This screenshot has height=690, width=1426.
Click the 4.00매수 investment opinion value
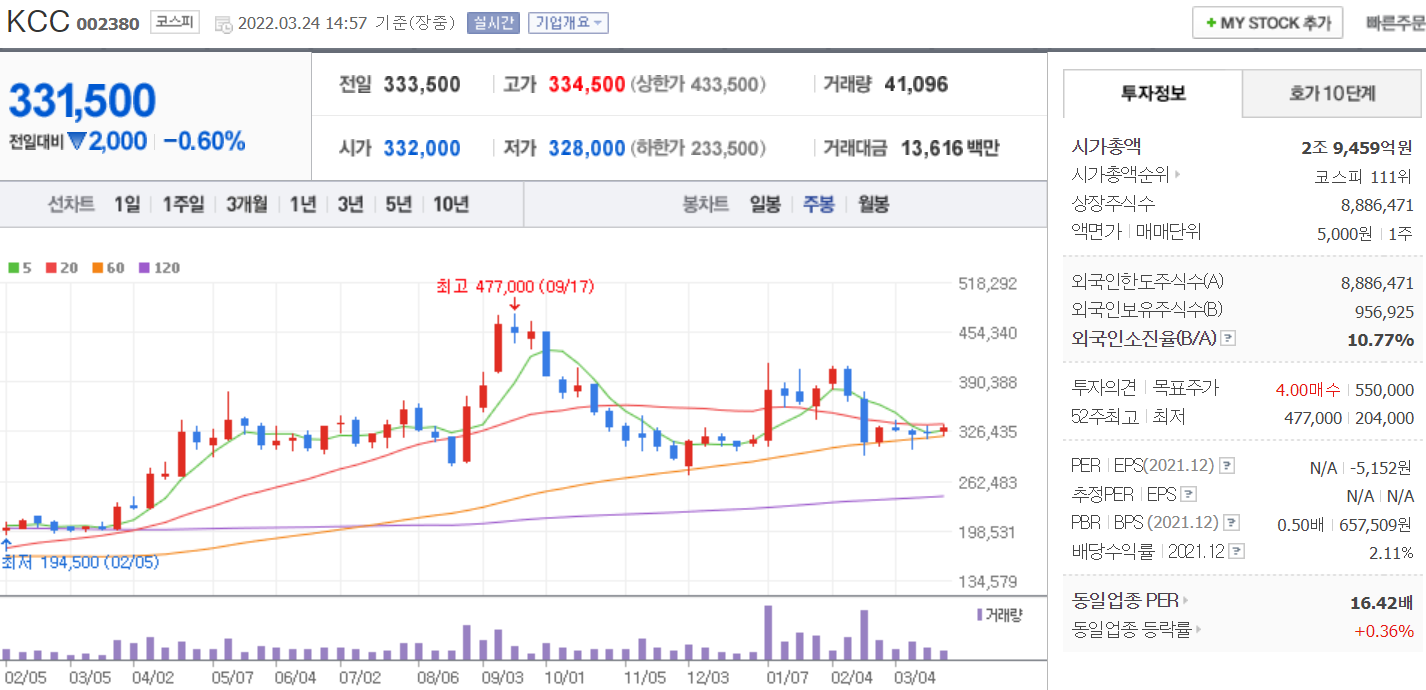click(x=1307, y=390)
